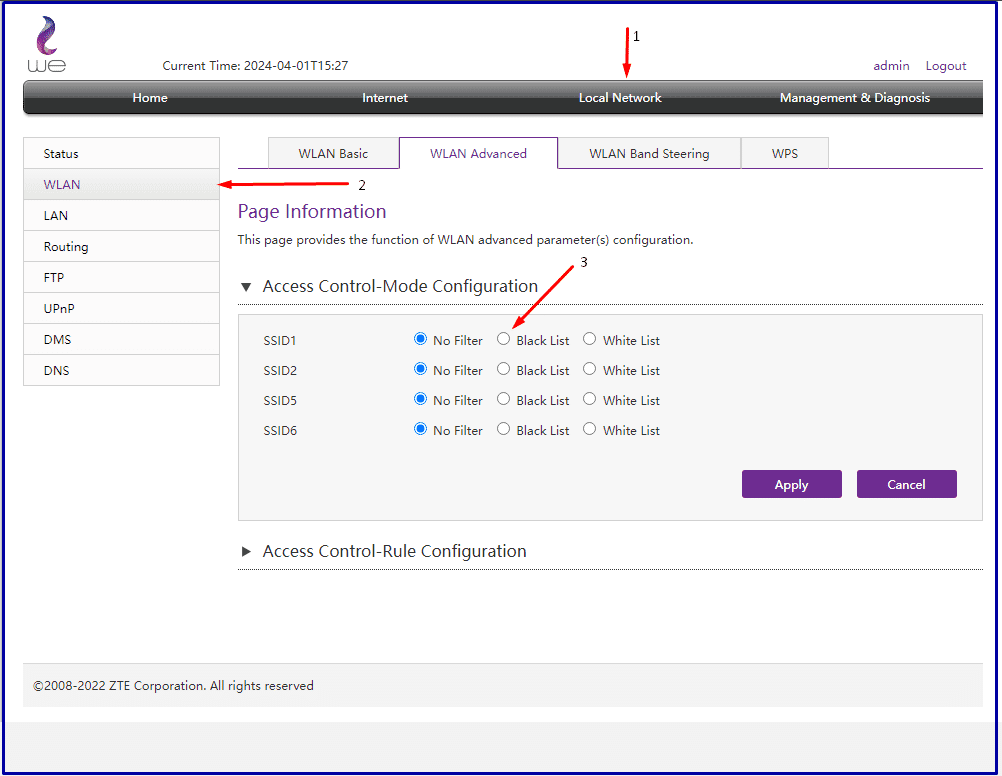Open the Local Network menu

pyautogui.click(x=620, y=98)
